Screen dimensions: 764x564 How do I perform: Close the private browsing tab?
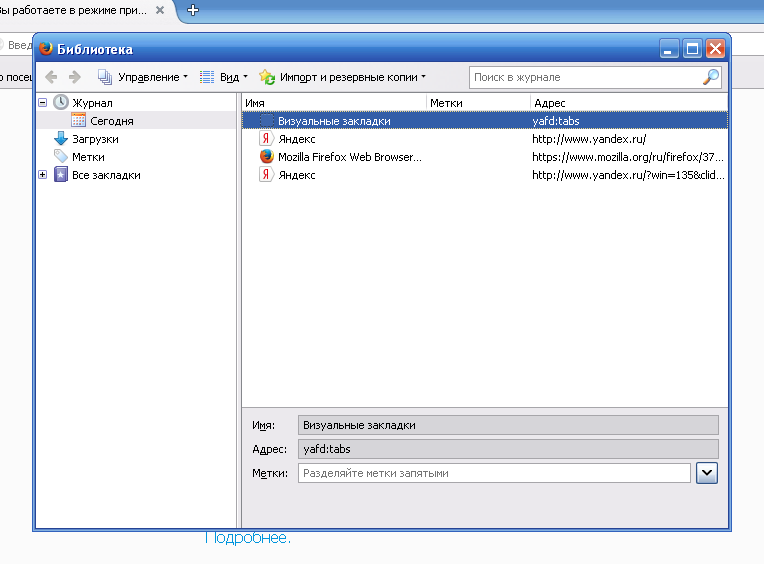160,10
